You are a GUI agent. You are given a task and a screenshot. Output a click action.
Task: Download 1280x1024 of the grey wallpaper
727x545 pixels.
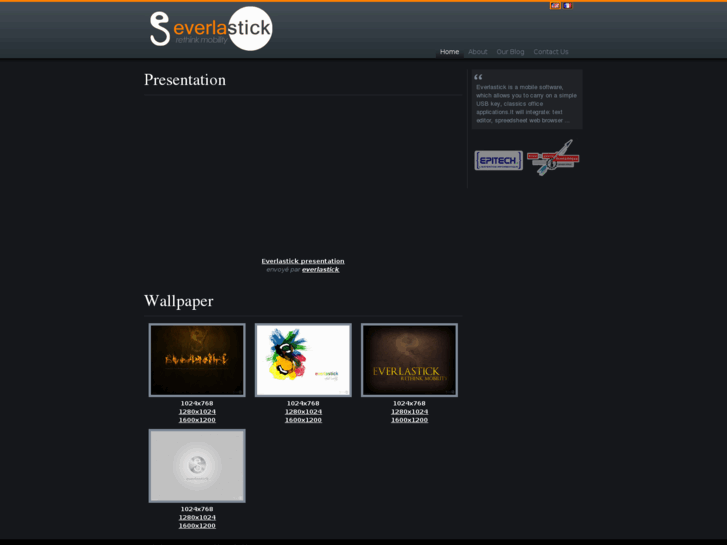[197, 518]
